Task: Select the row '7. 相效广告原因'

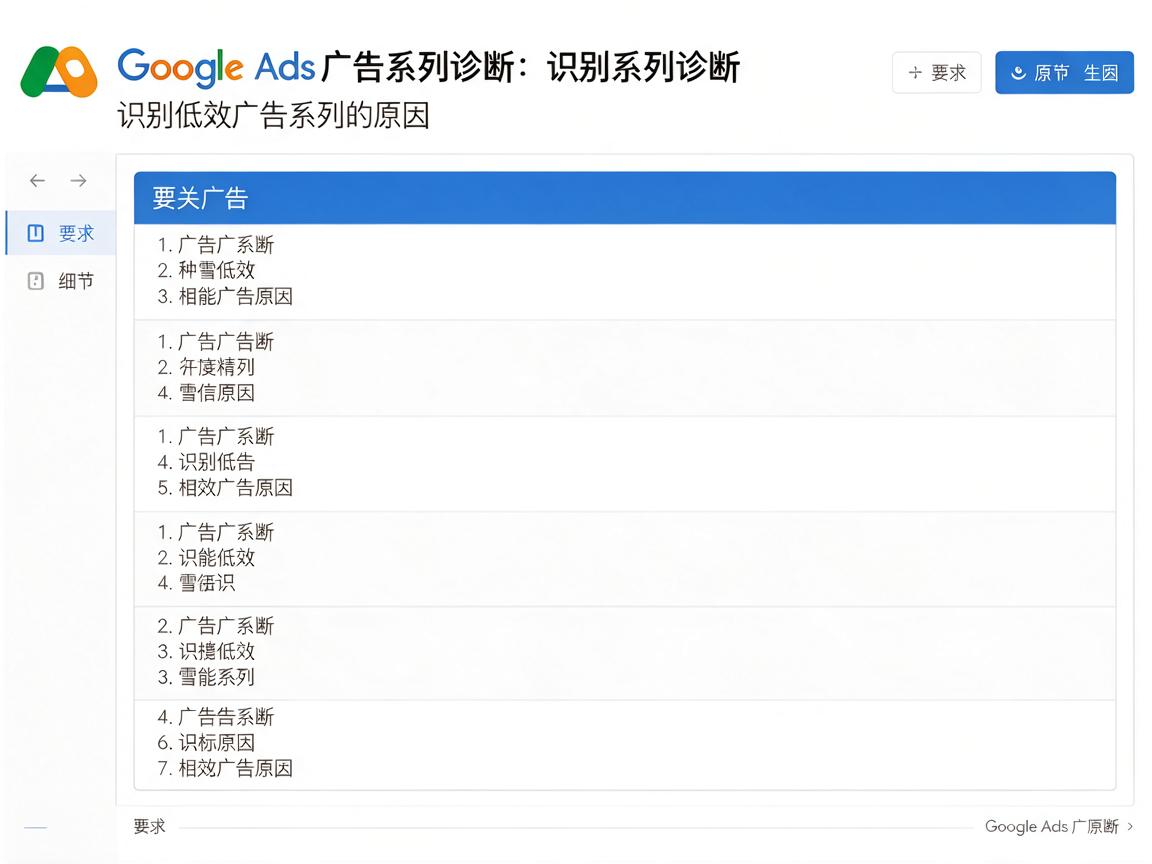Action: pyautogui.click(x=225, y=768)
